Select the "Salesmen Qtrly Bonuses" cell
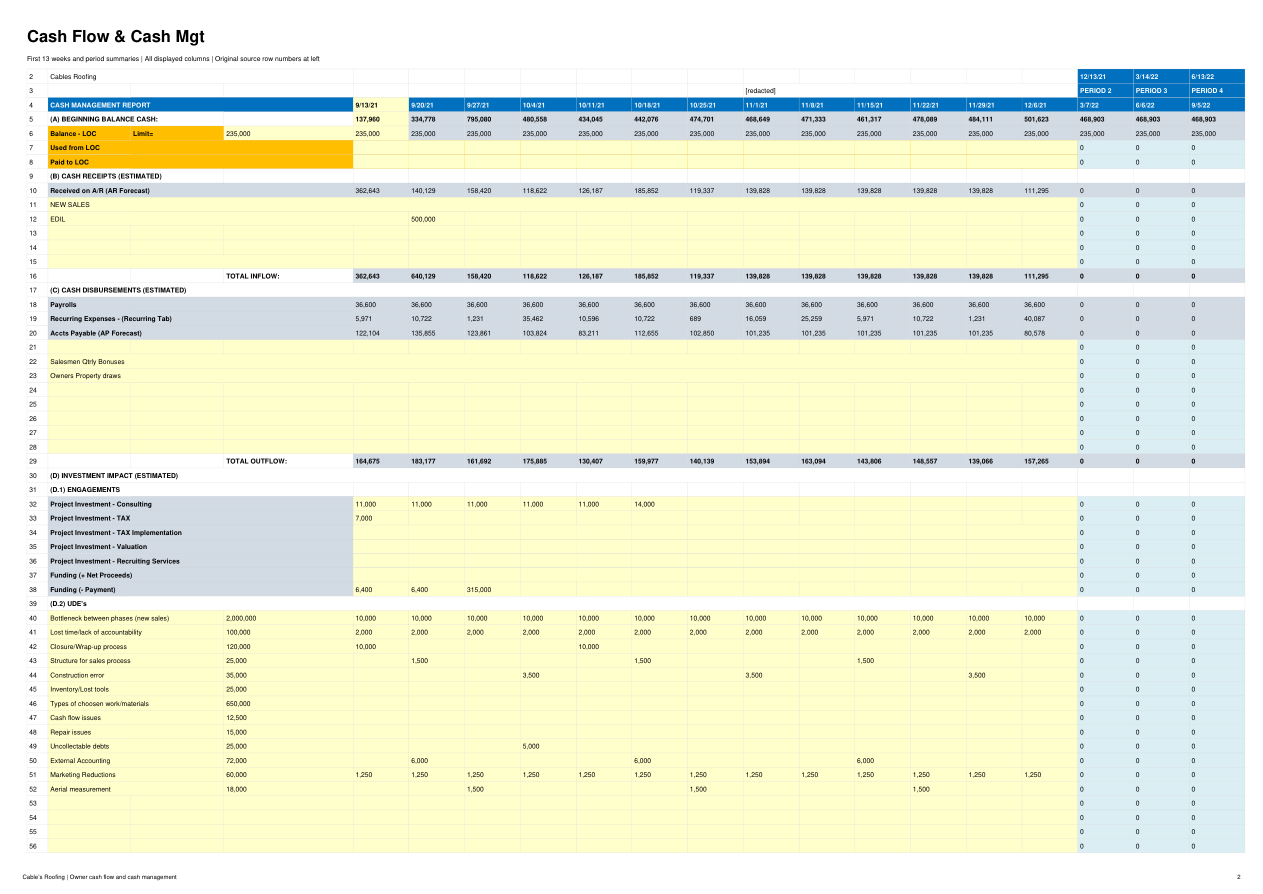Screen dimensions: 1263x894 (87, 361)
